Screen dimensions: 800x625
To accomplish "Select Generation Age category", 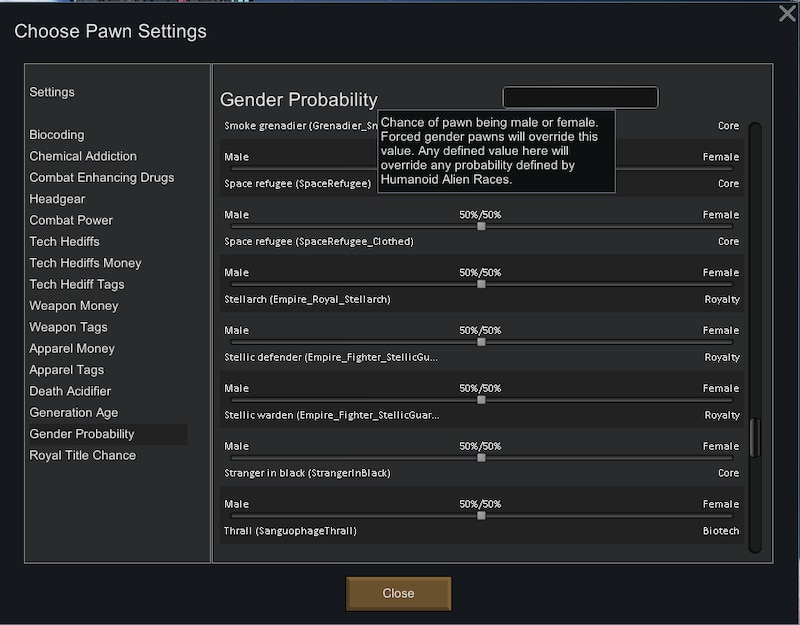I will point(73,413).
